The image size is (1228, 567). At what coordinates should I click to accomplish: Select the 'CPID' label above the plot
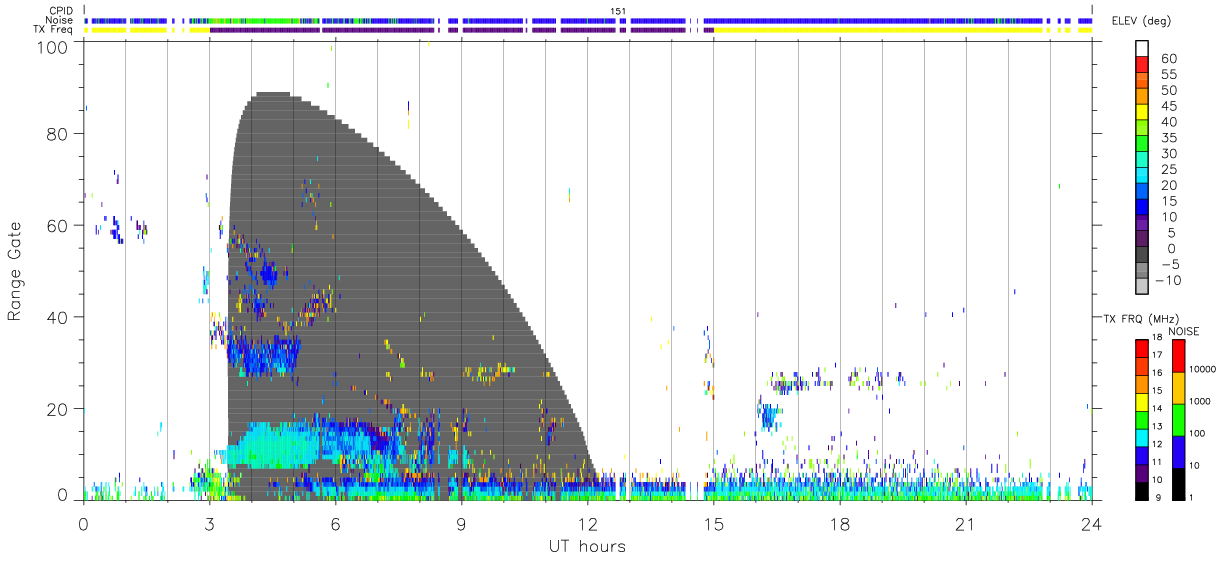(60, 10)
